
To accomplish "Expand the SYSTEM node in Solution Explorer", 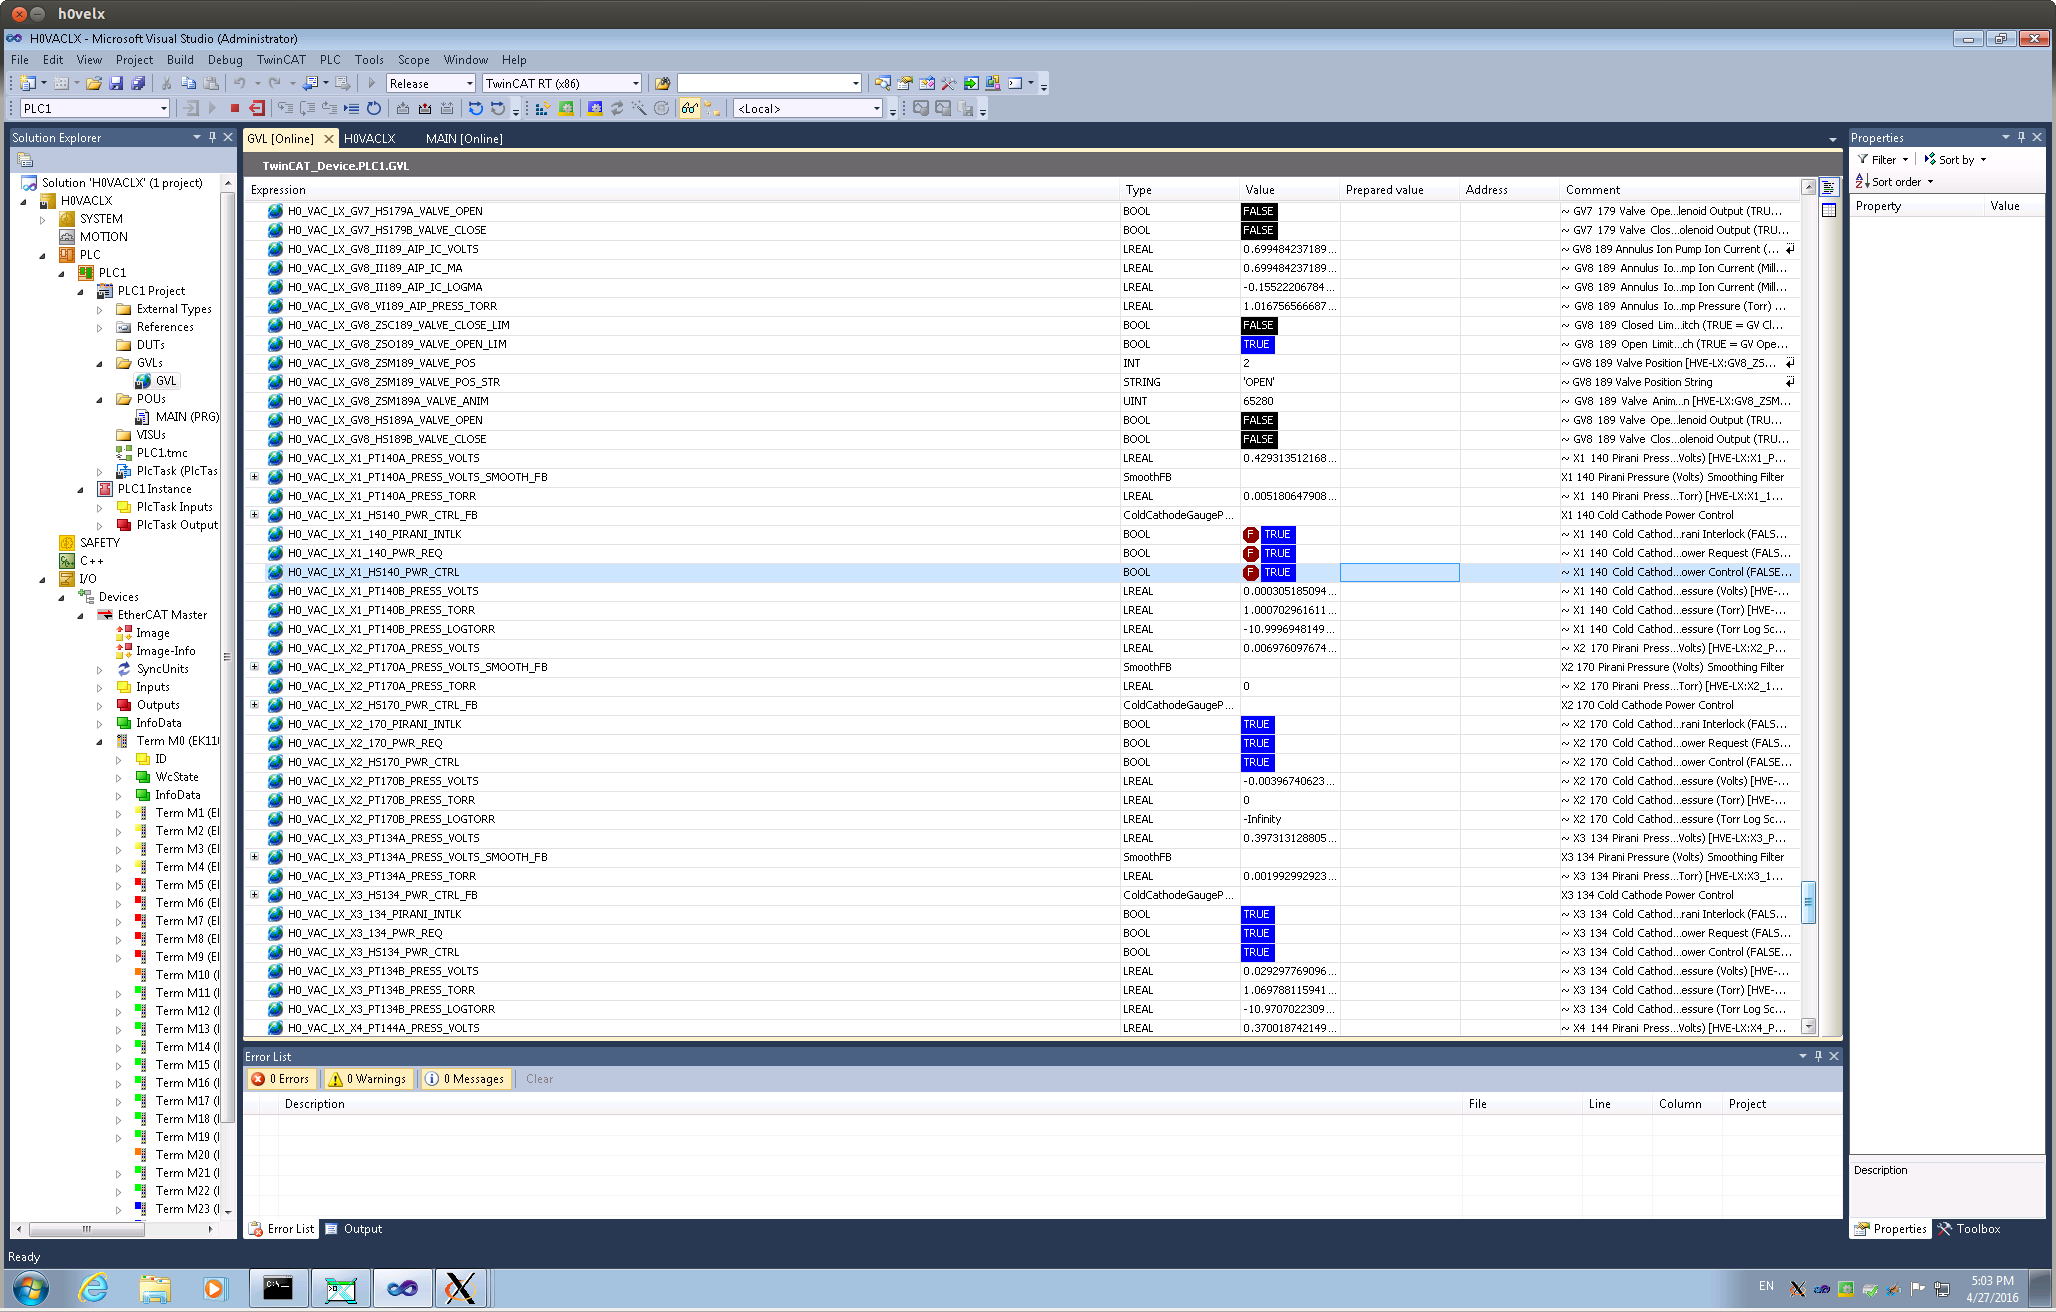I will (x=43, y=219).
